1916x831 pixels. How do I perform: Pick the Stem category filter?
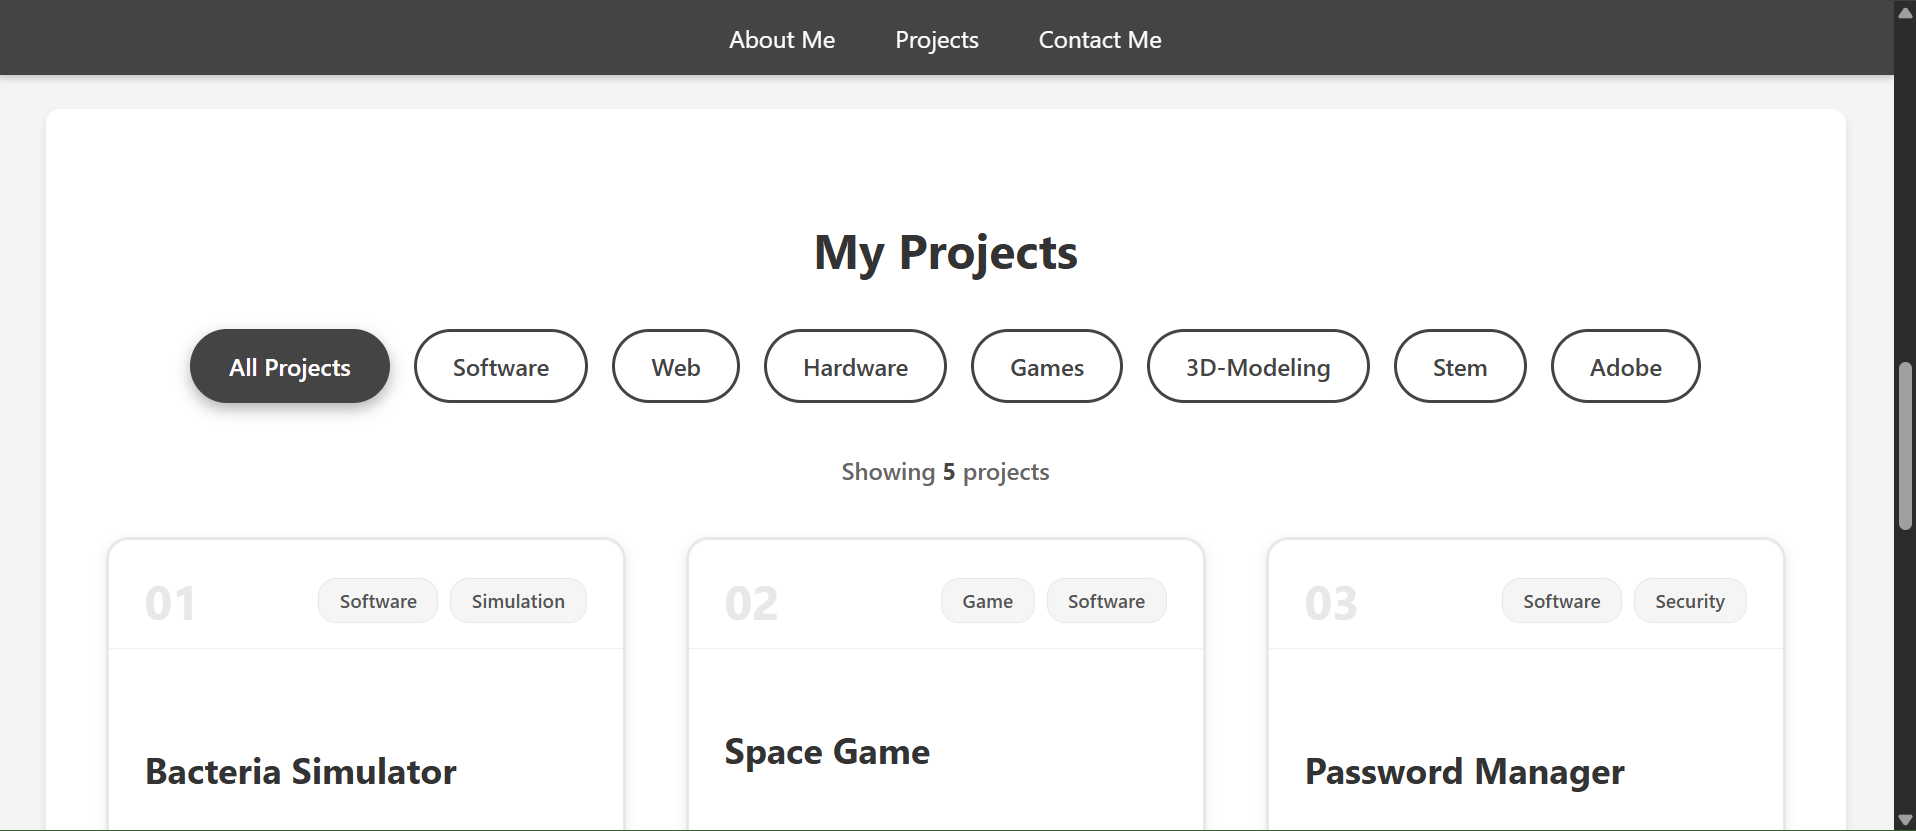[1459, 367]
